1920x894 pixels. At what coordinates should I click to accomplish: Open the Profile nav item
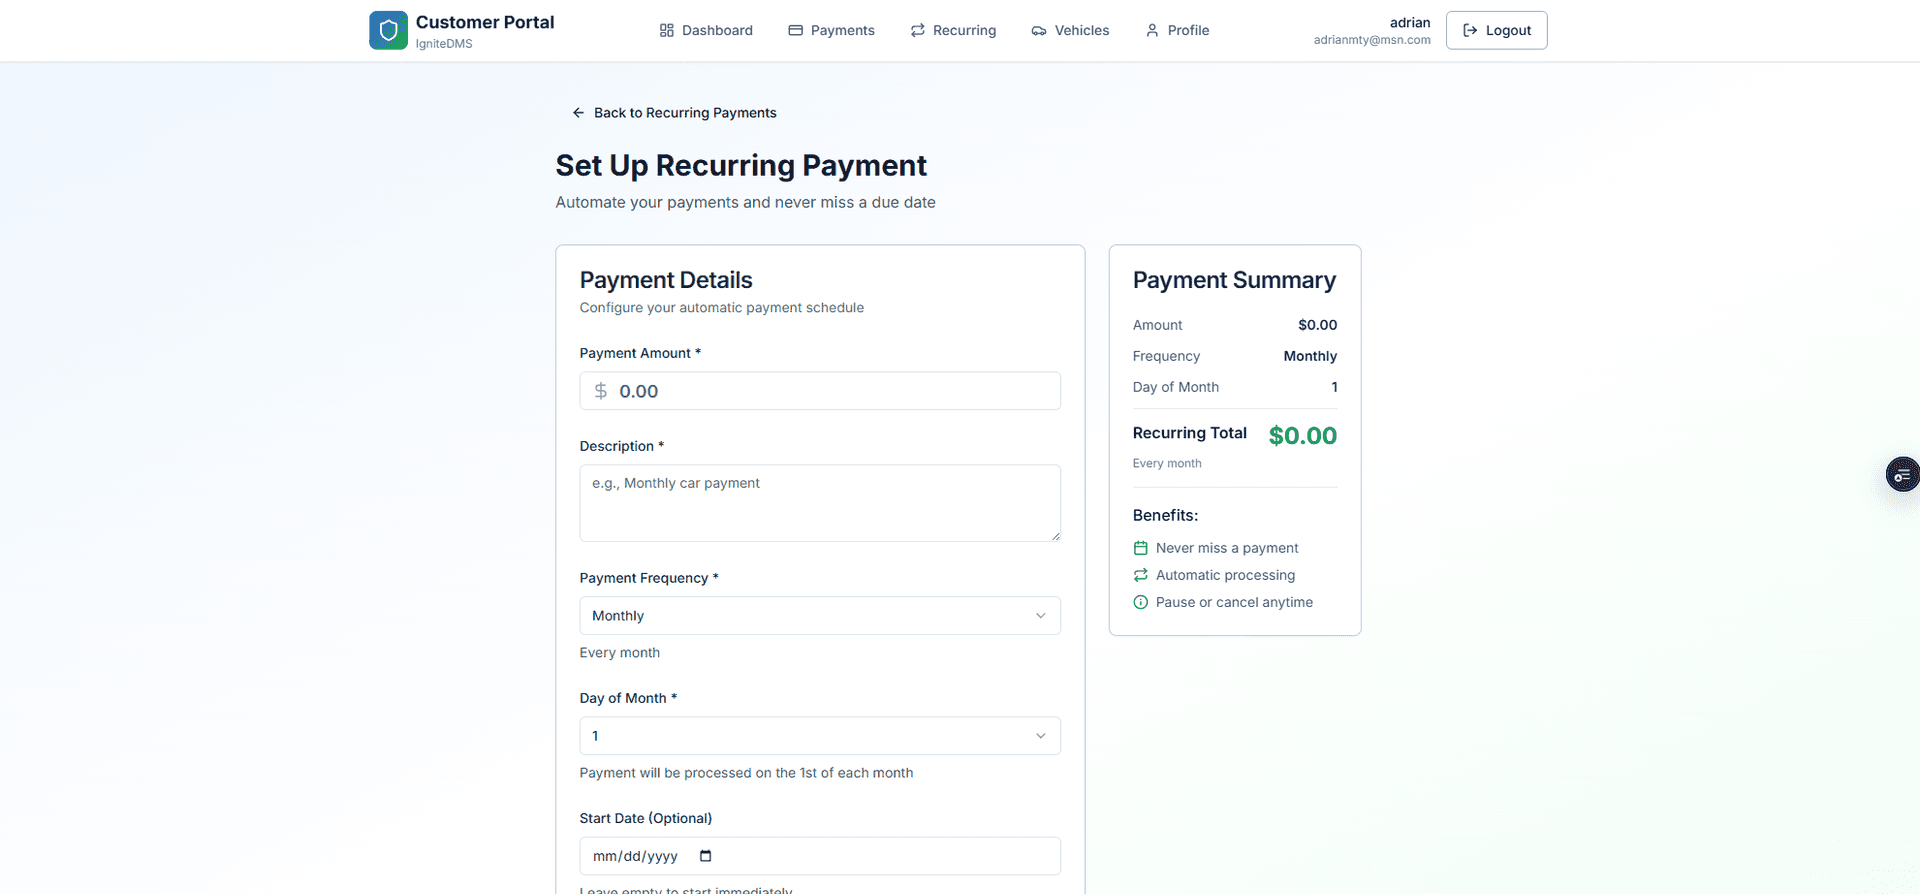1177,30
